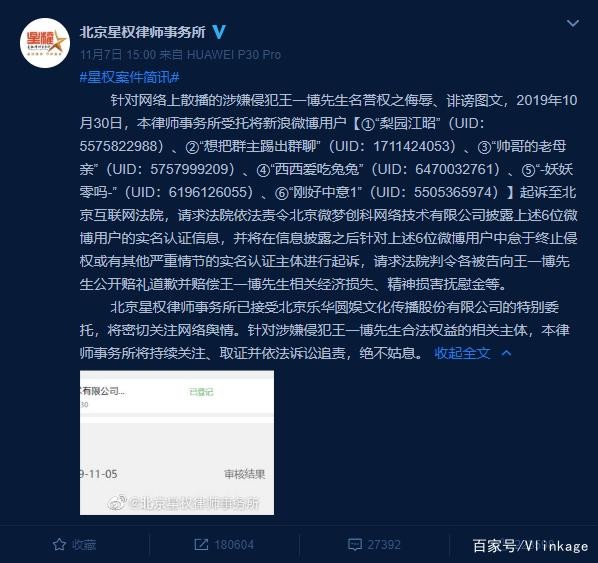Expand the post options chevron
The image size is (598, 563).
(x=572, y=24)
